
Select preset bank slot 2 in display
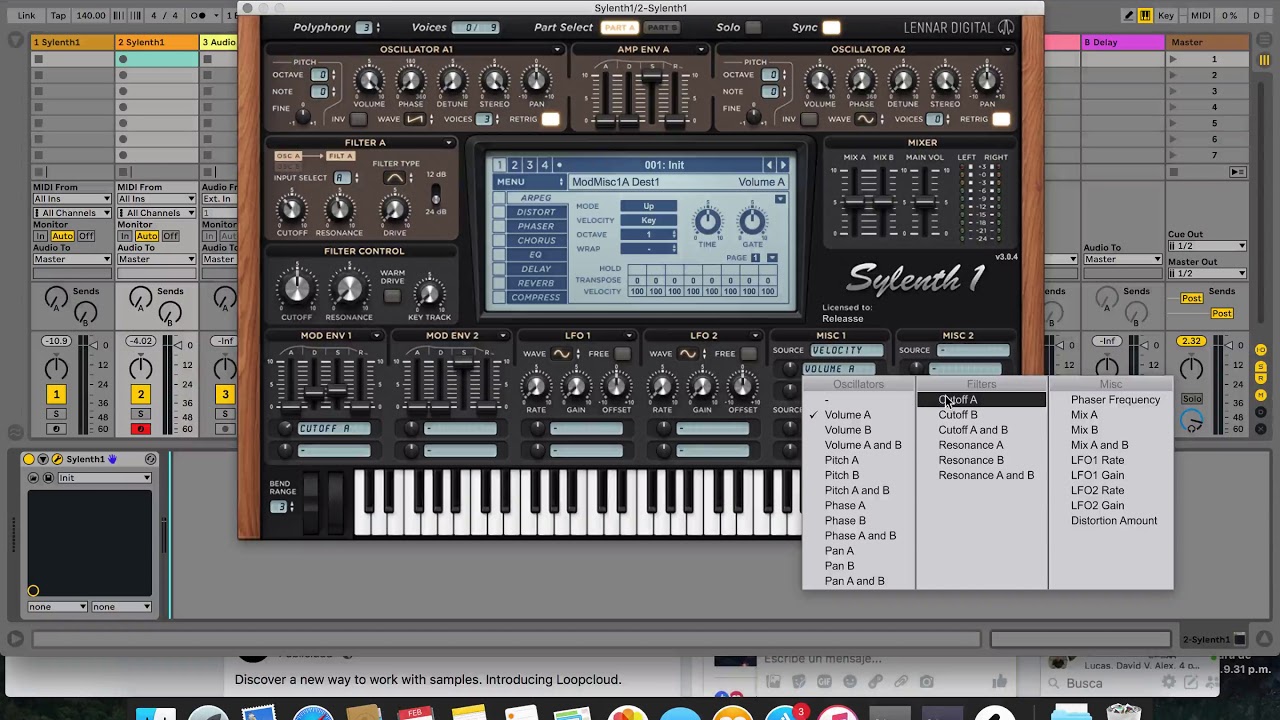514,165
